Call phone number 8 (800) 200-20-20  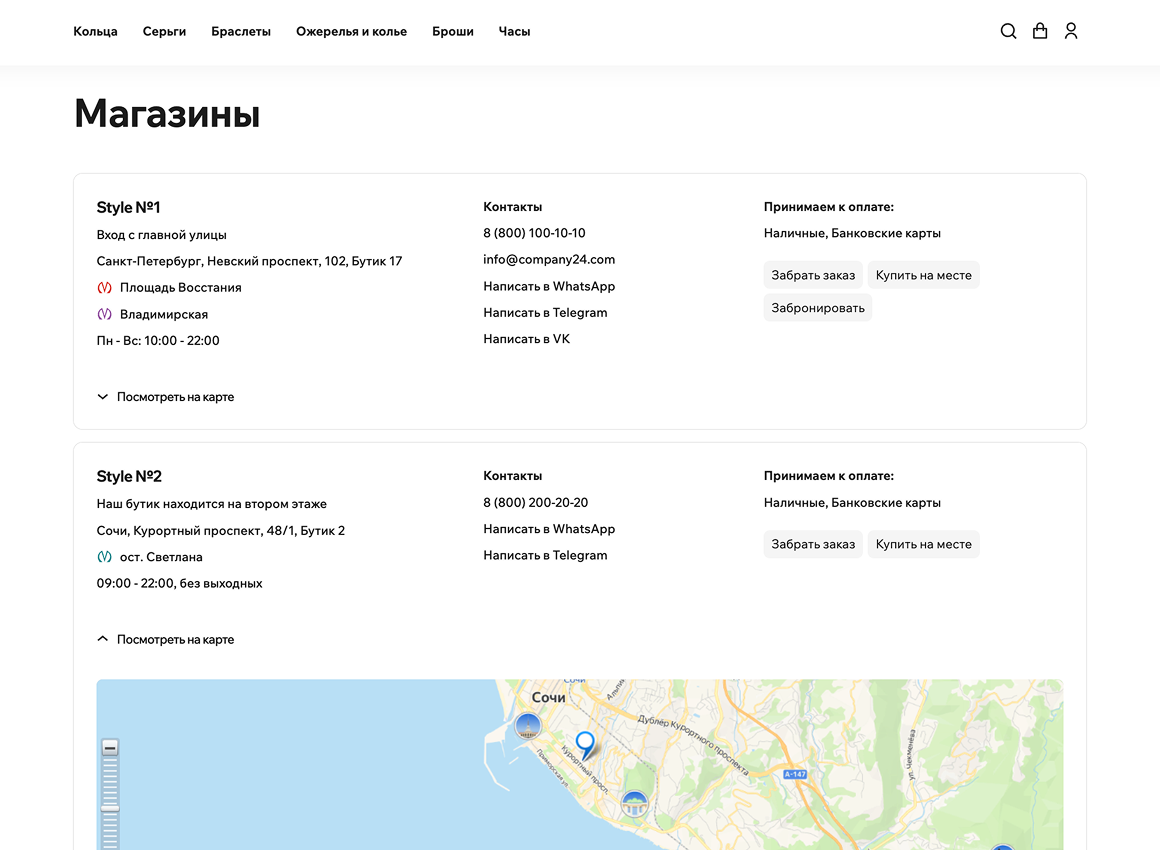point(535,503)
